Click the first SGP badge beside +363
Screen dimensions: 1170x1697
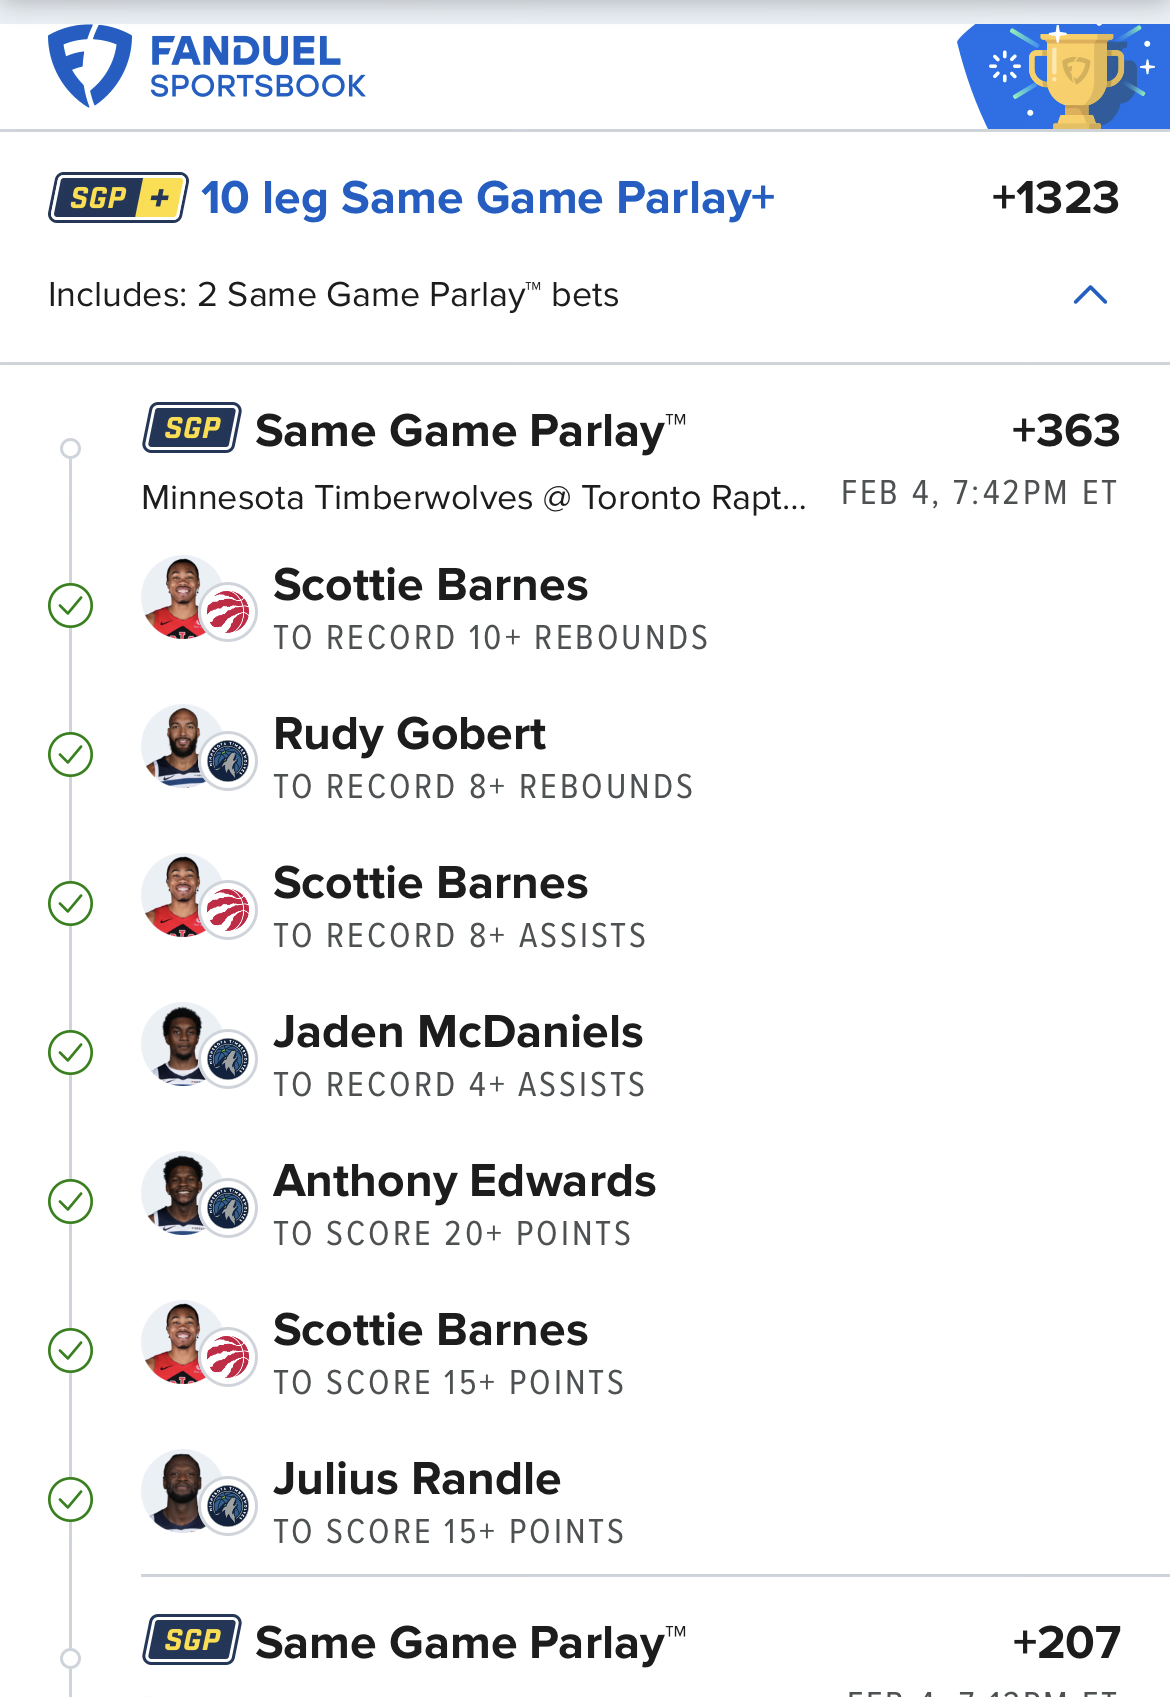pyautogui.click(x=192, y=429)
